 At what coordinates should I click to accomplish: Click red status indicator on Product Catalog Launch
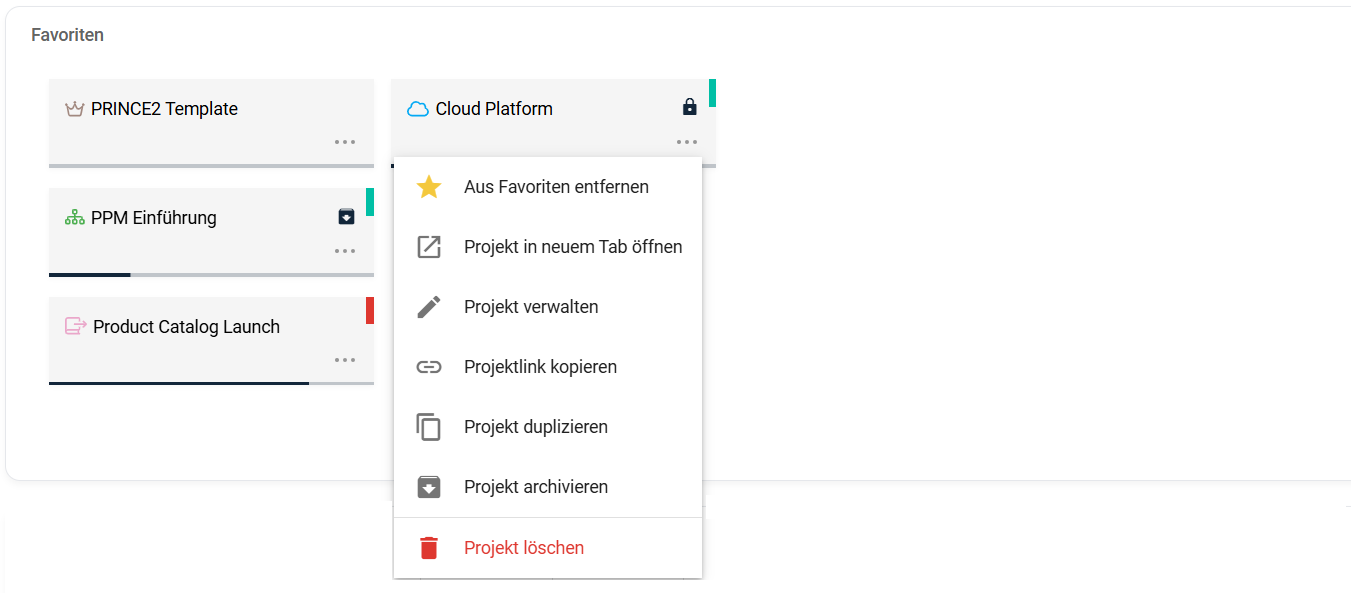tap(370, 310)
